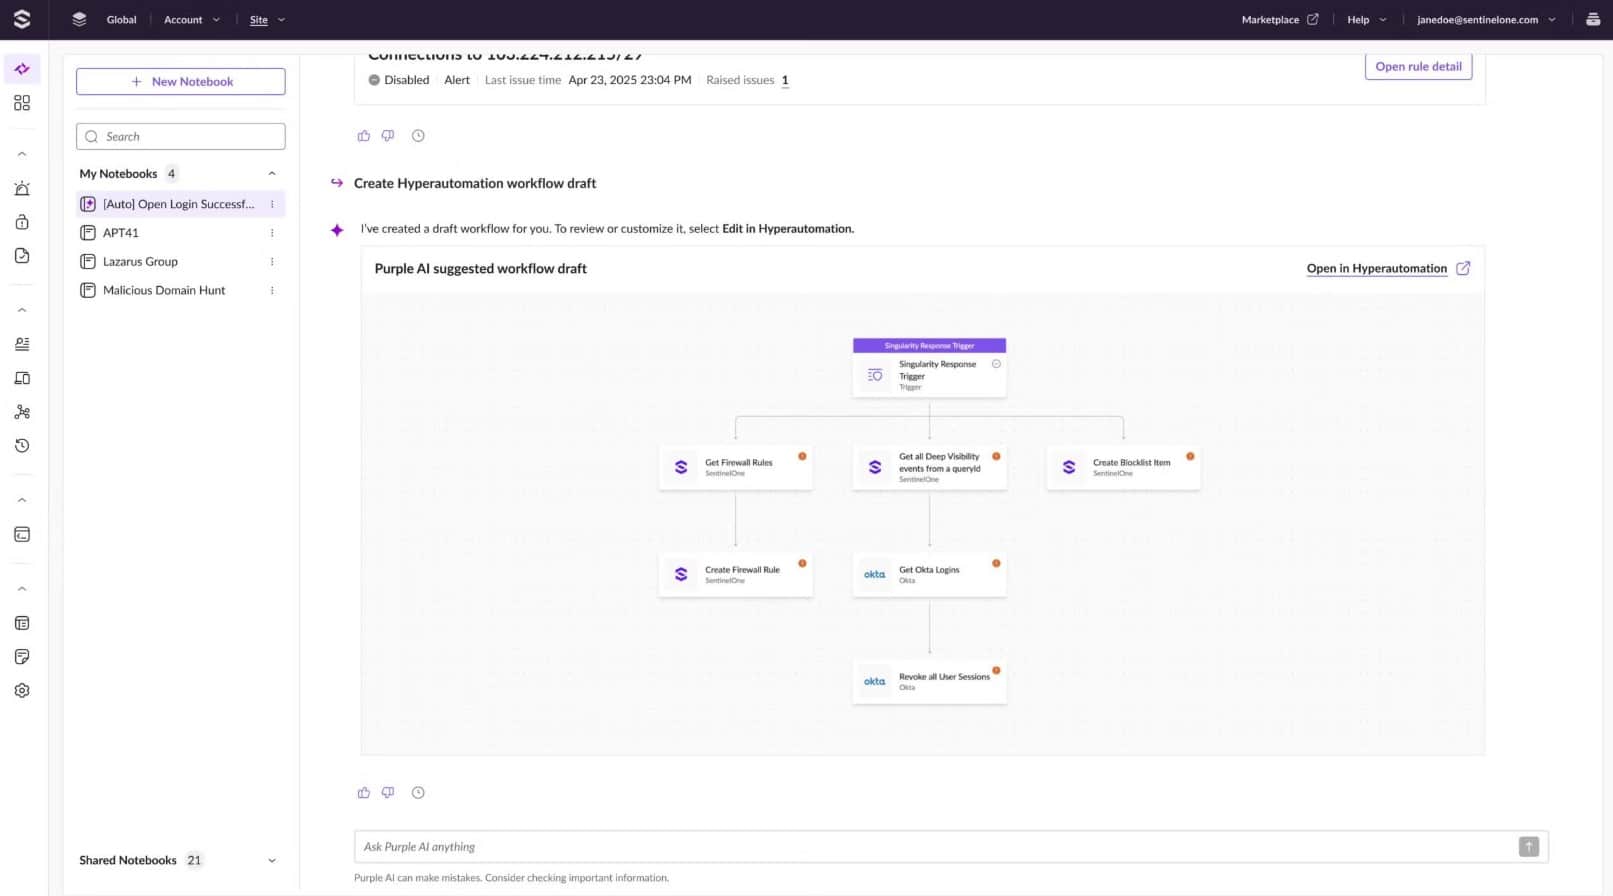Viewport: 1613px width, 896px height.
Task: Open the padlock icon in sidebar
Action: tap(22, 222)
